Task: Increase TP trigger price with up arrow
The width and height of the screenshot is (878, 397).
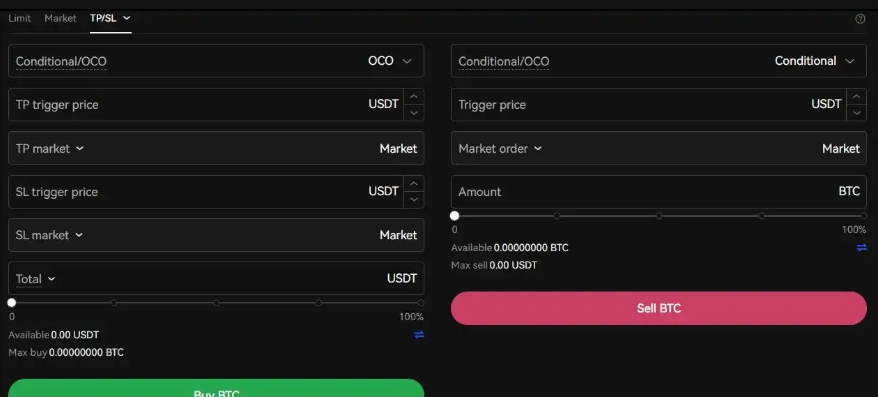Action: 413,96
